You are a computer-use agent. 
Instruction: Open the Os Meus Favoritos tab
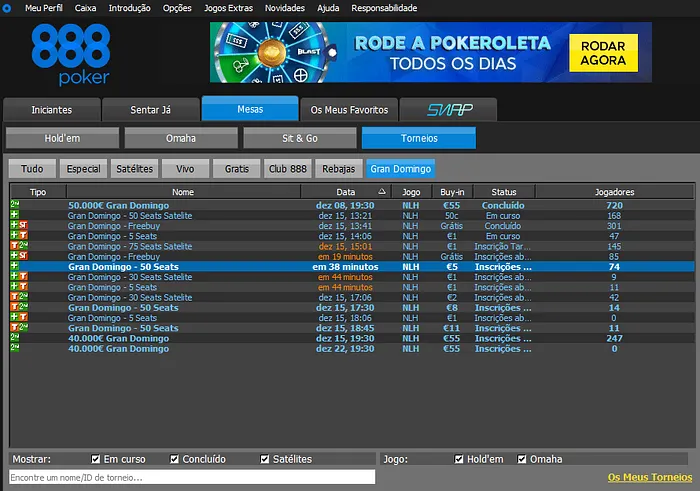click(349, 110)
